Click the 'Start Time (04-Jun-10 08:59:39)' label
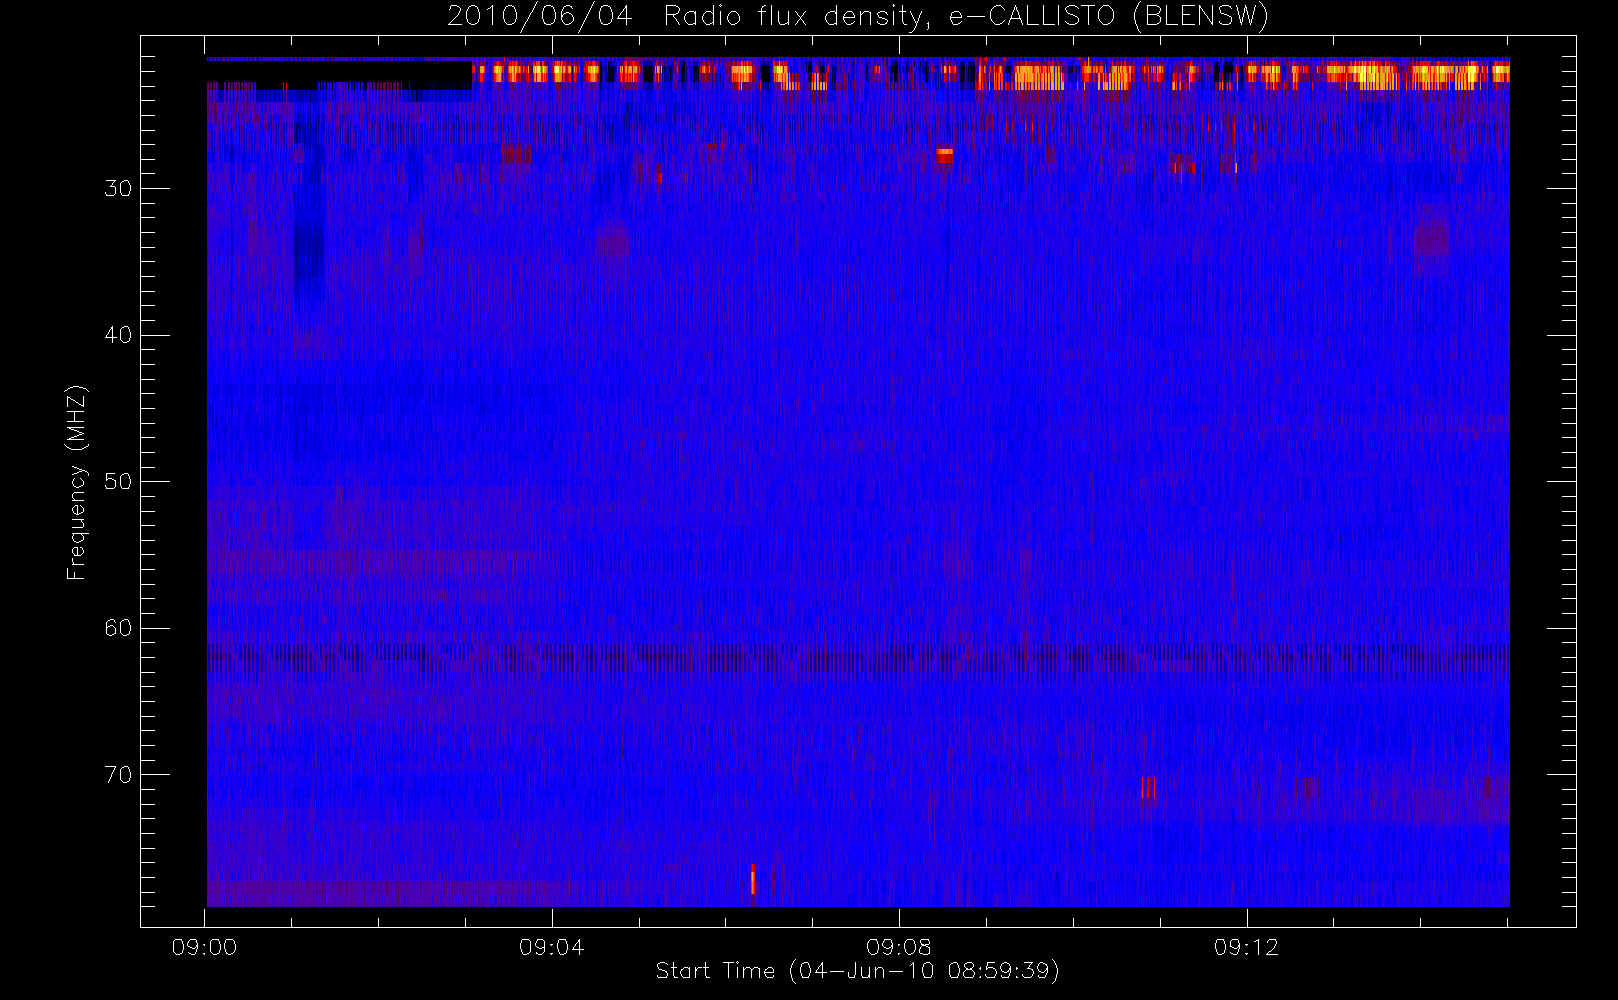 click(858, 971)
